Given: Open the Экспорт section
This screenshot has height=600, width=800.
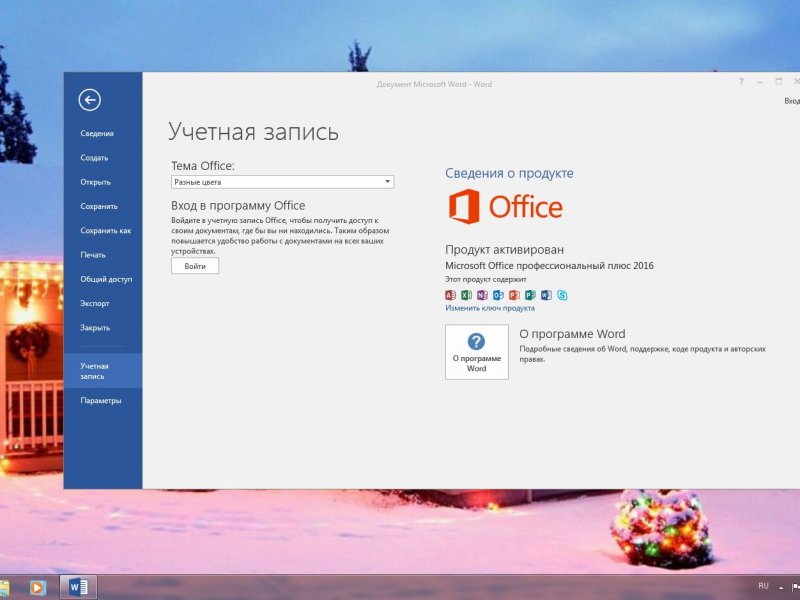Looking at the screenshot, I should 95,304.
